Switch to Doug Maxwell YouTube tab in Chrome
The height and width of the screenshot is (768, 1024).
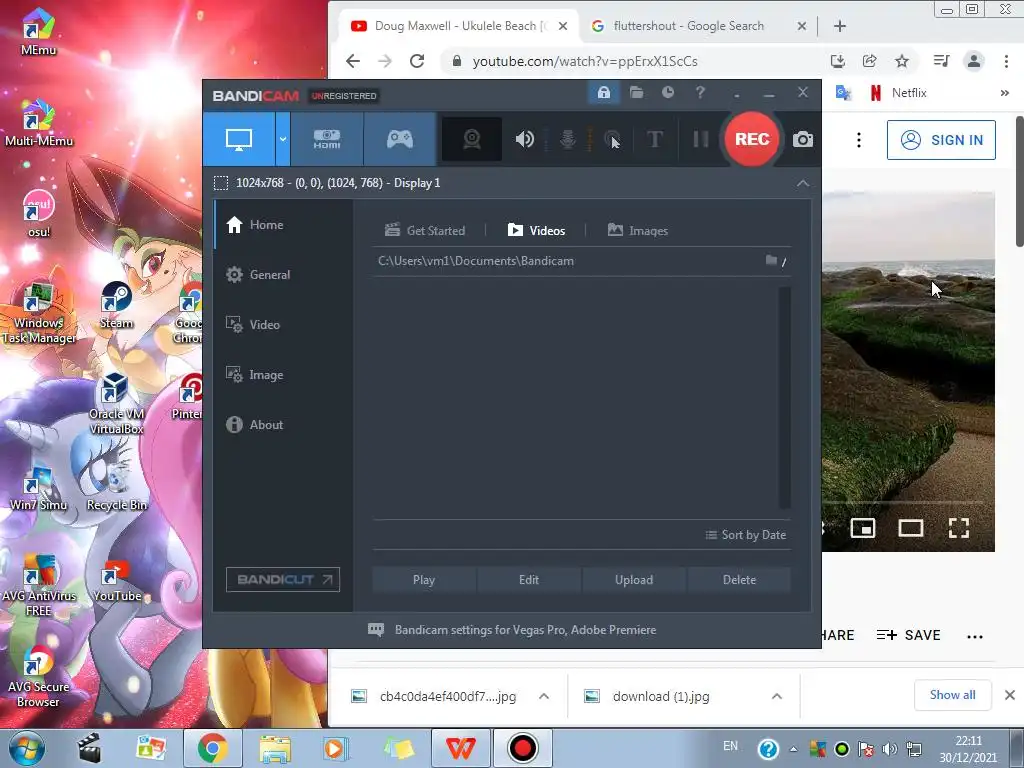[459, 26]
